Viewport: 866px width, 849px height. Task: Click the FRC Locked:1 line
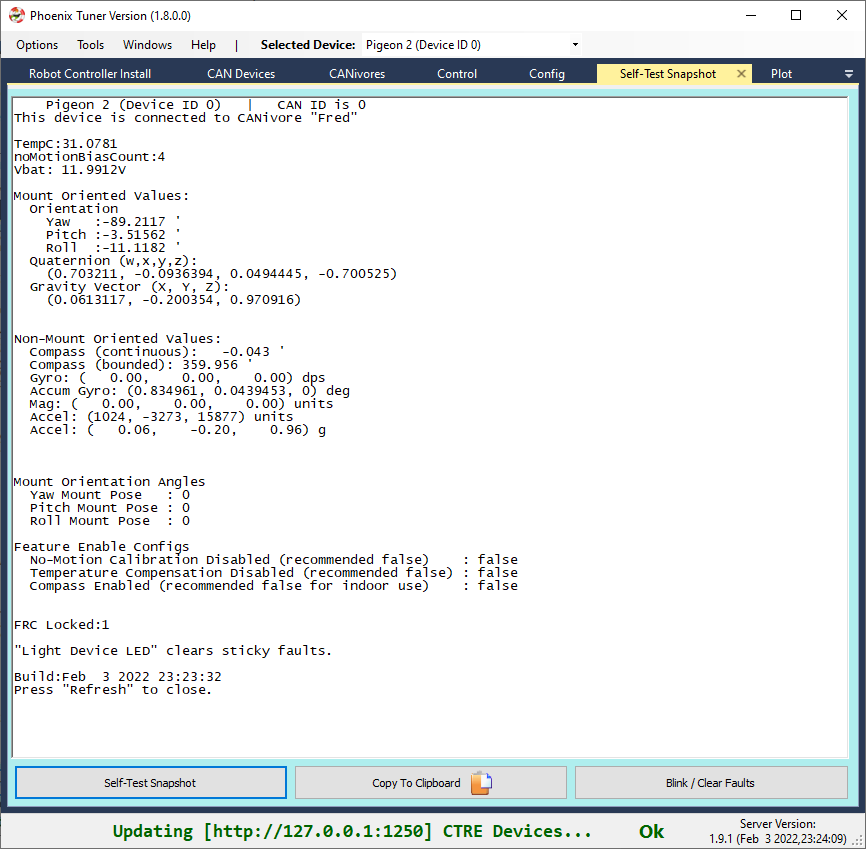coord(62,625)
